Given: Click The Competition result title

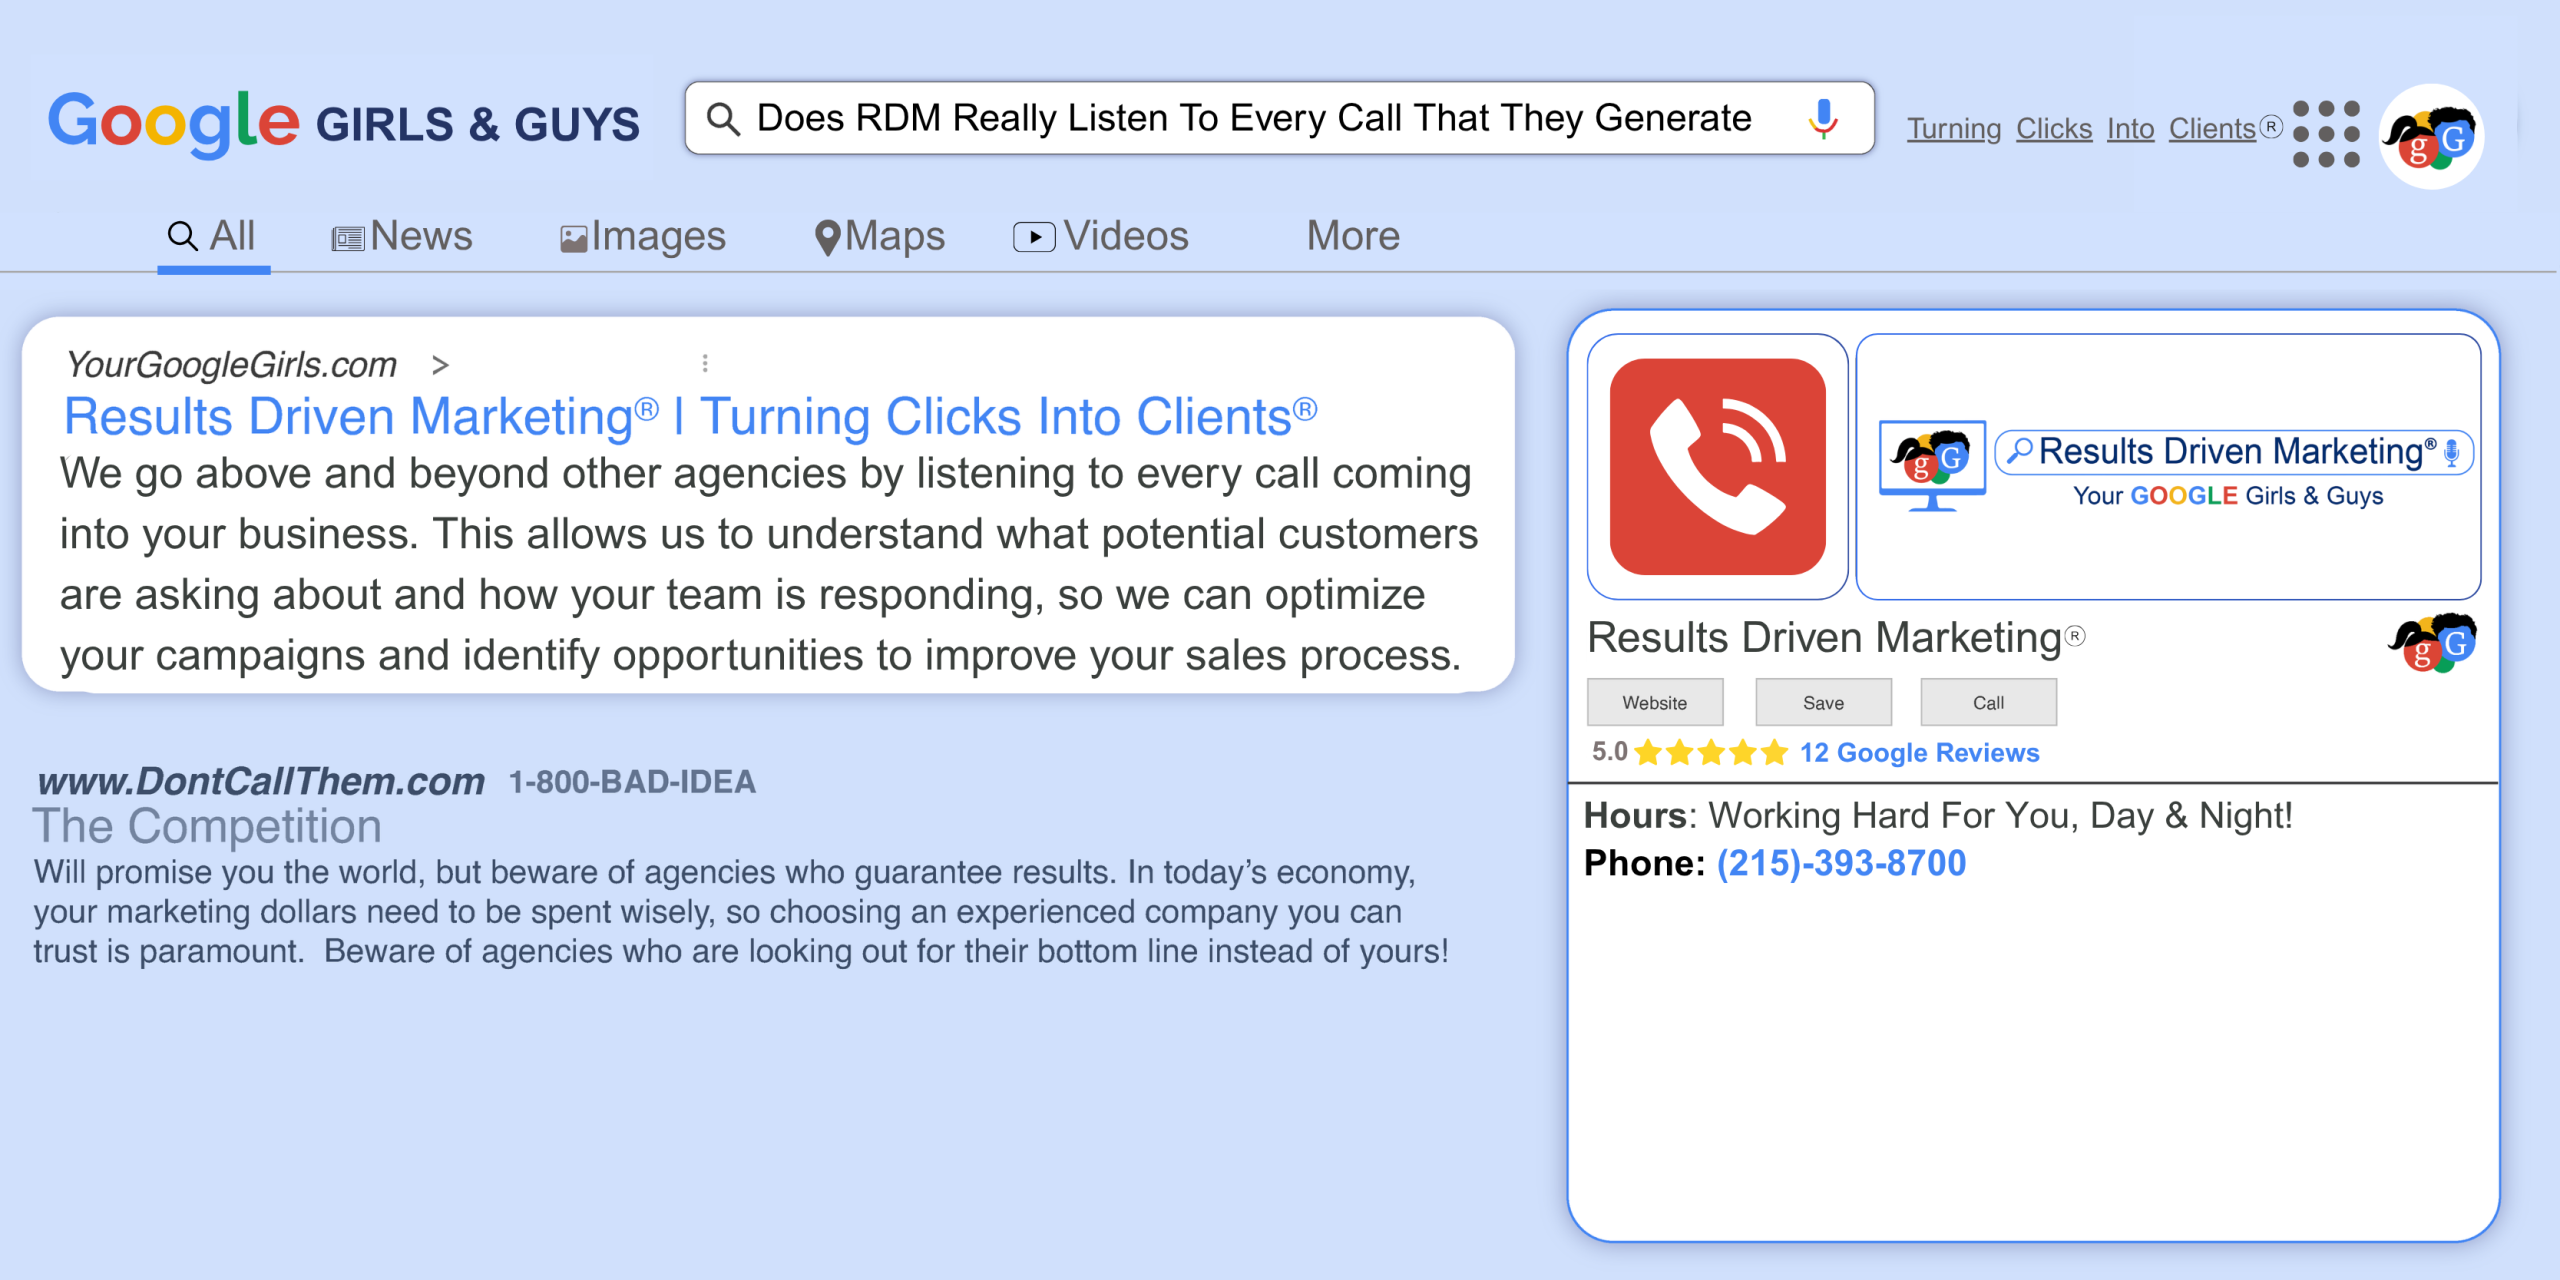Looking at the screenshot, I should tap(207, 826).
